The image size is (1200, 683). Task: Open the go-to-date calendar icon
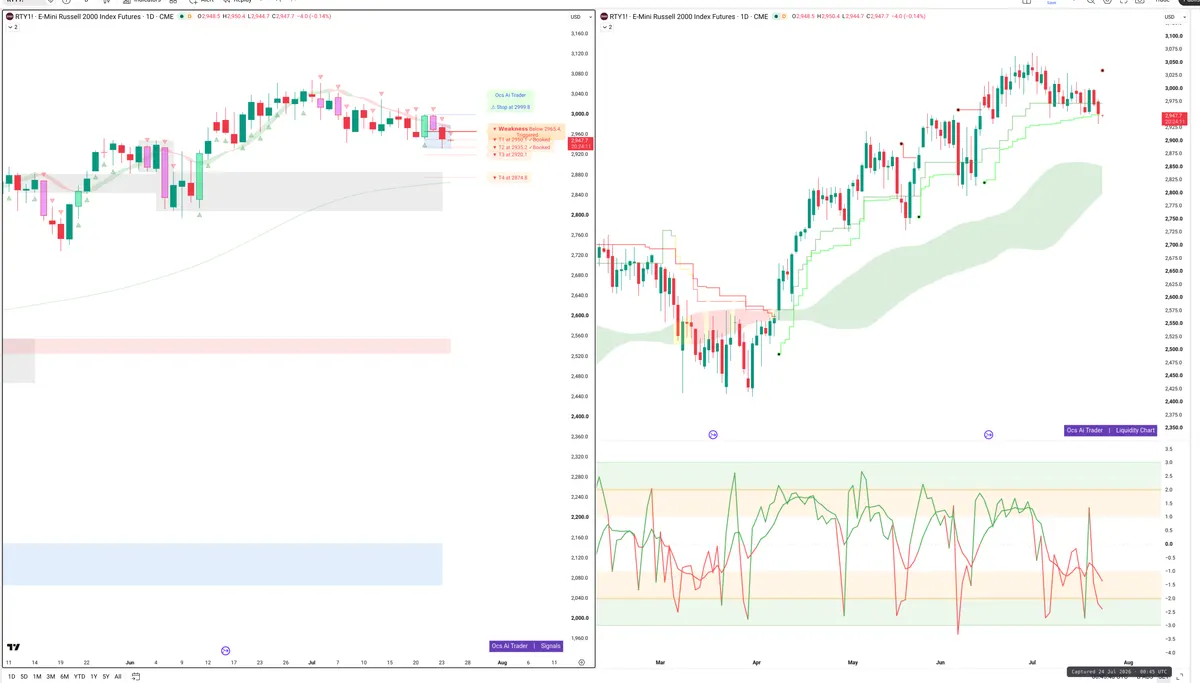136,676
